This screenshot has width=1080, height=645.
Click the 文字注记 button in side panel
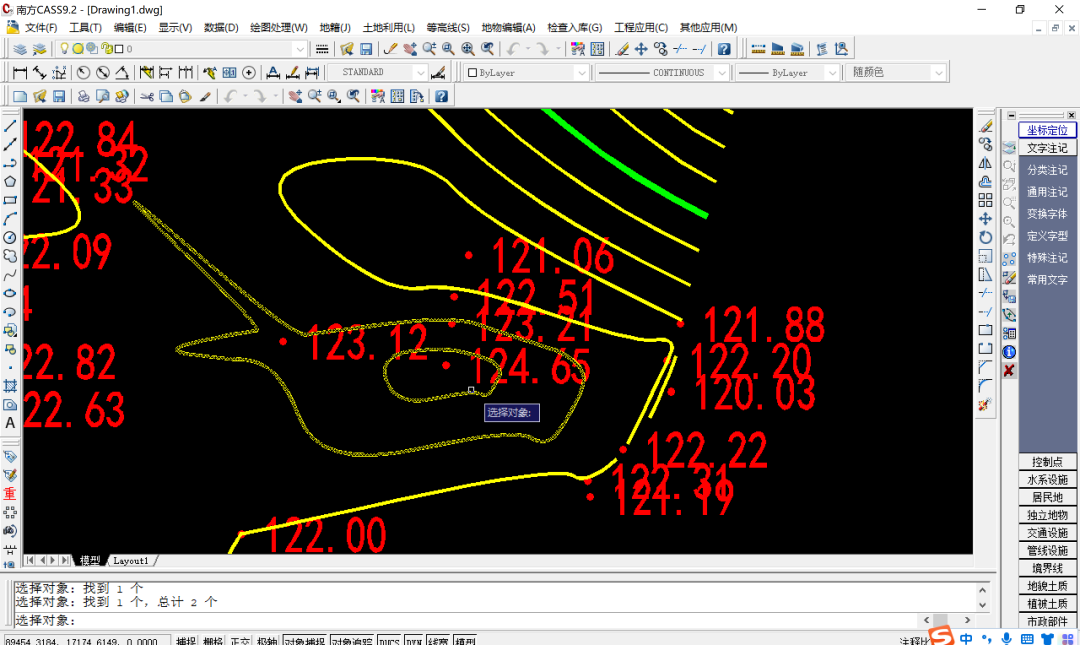pos(1047,148)
